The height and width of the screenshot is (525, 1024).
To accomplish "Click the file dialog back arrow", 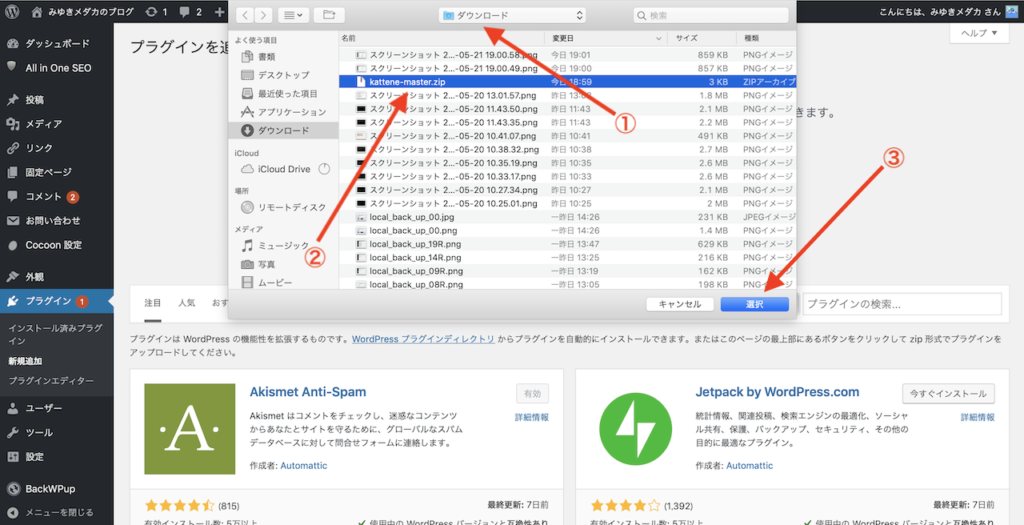I will click(243, 15).
